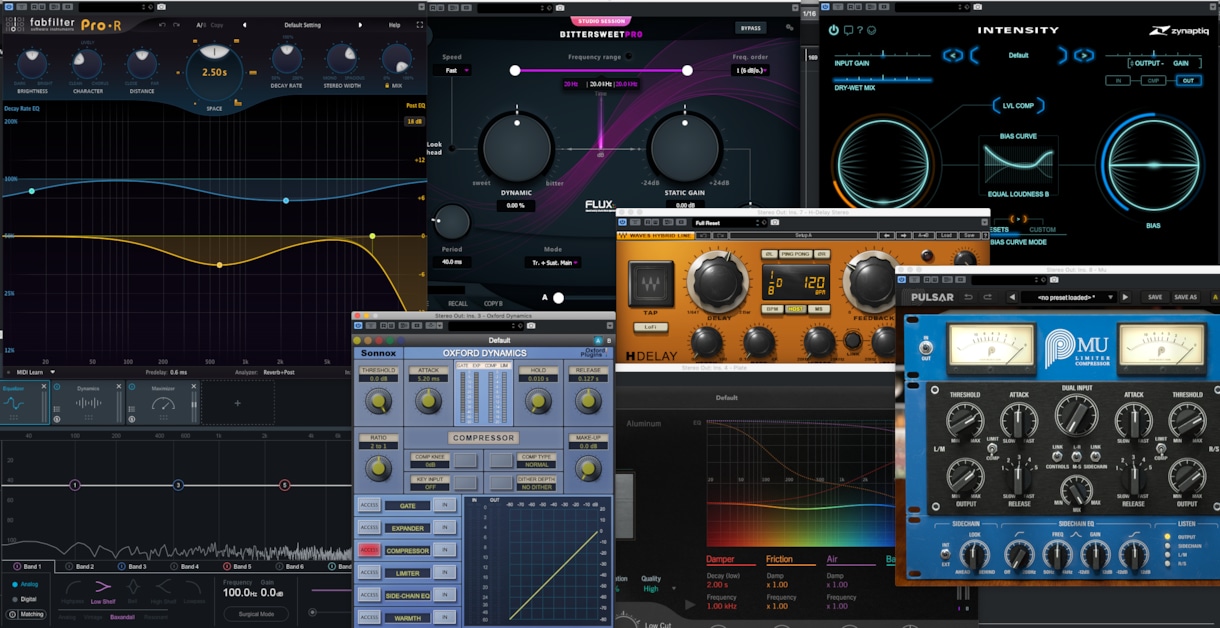1220x628 pixels.
Task: Select the Band 1 tab
Action: (x=27, y=567)
